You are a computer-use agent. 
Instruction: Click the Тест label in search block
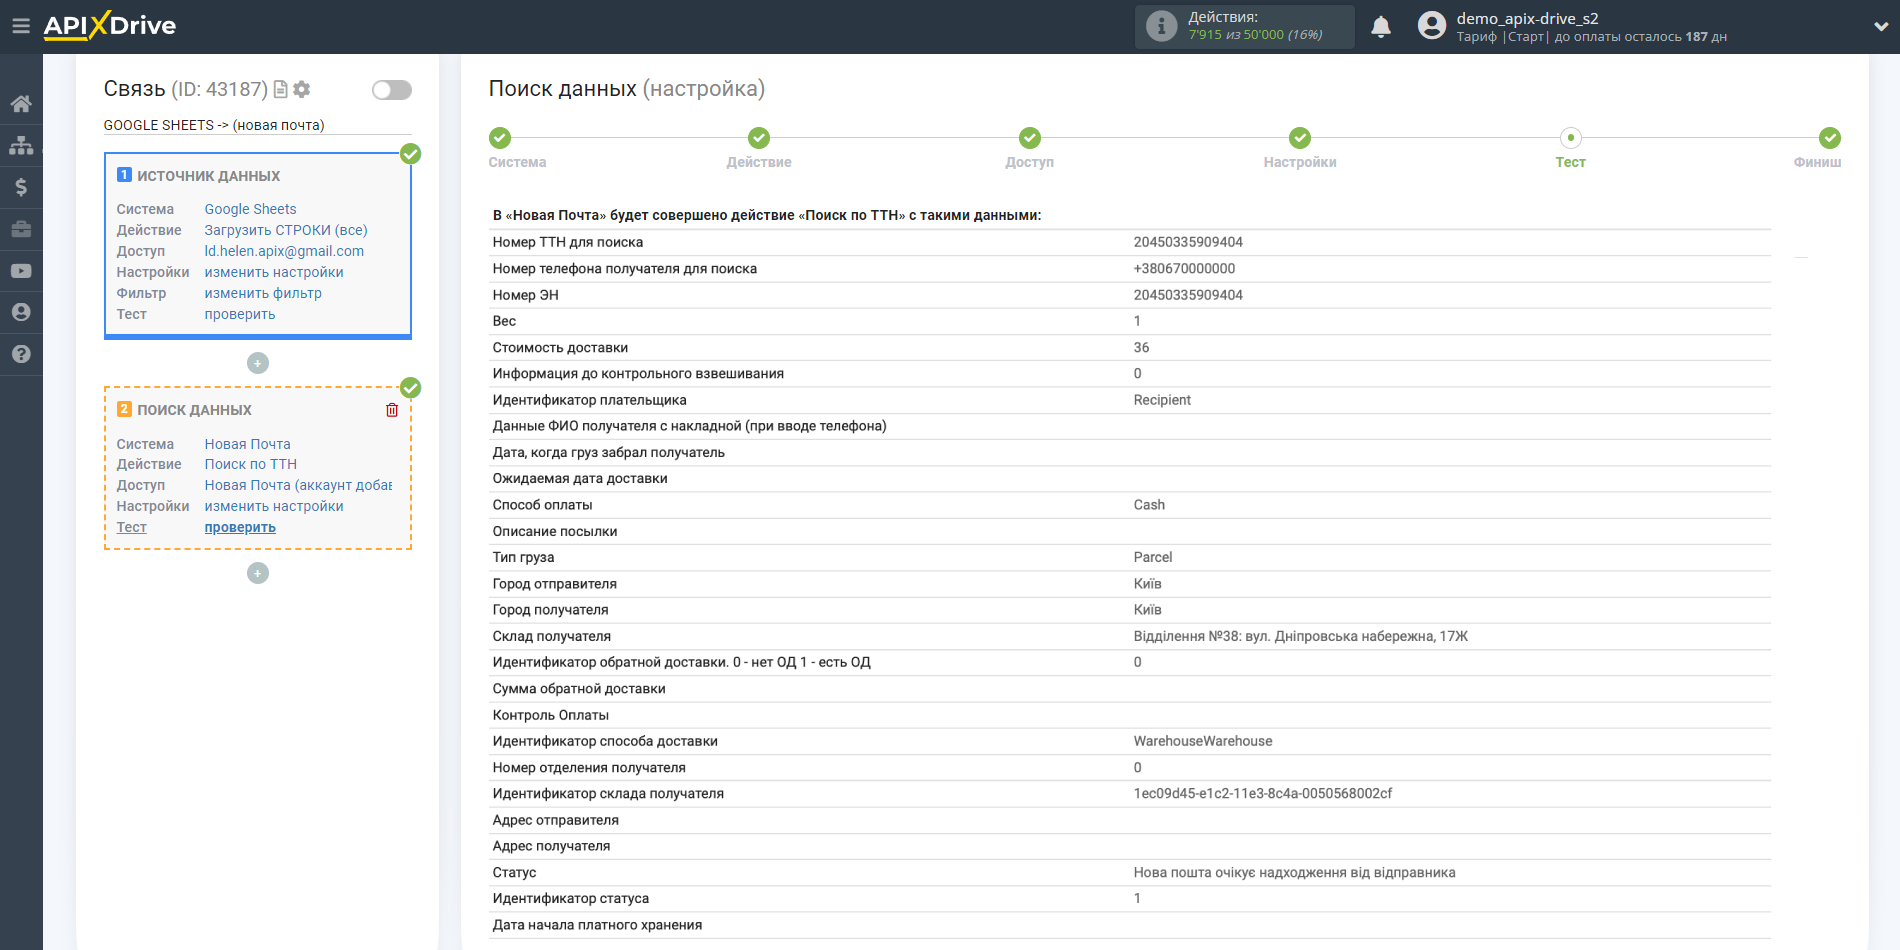131,527
